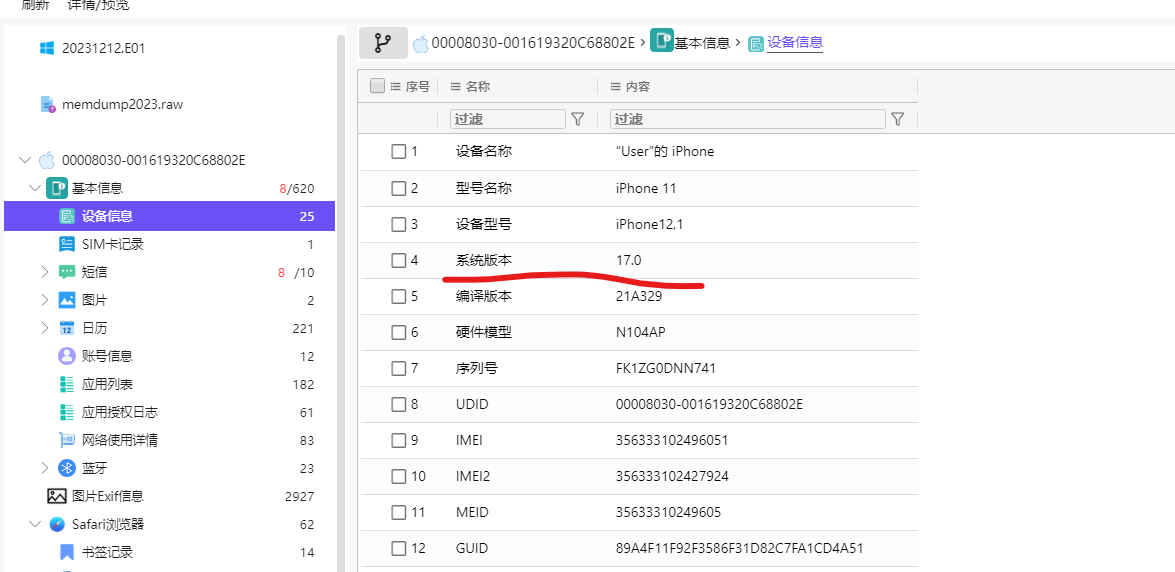This screenshot has width=1175, height=572.
Task: Open the 内容 column menu icon
Action: pyautogui.click(x=615, y=87)
